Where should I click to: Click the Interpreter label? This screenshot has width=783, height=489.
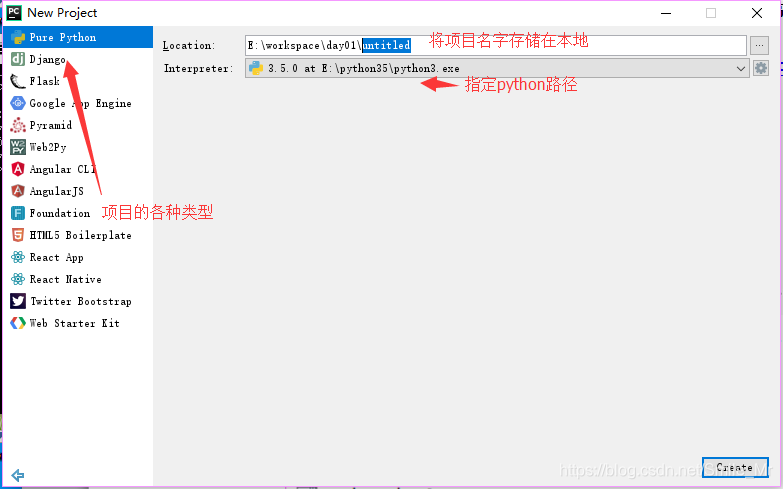click(x=198, y=68)
